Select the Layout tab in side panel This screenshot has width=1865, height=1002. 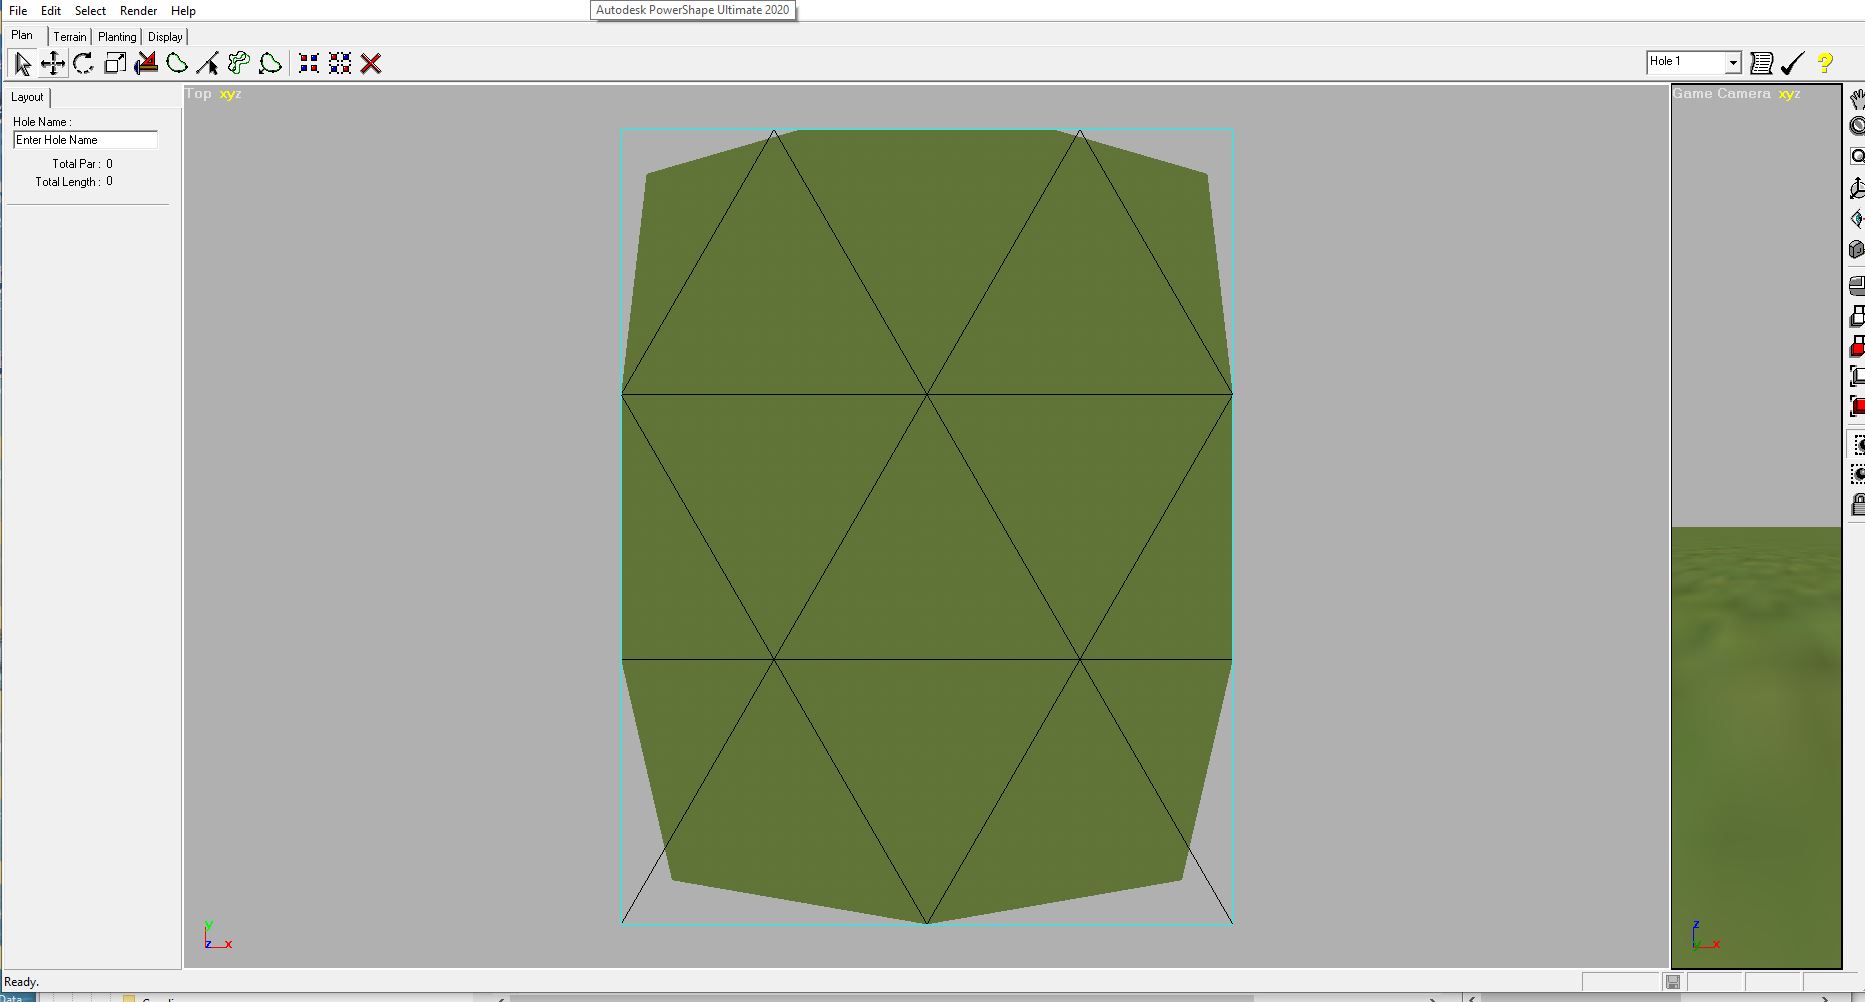pos(27,97)
